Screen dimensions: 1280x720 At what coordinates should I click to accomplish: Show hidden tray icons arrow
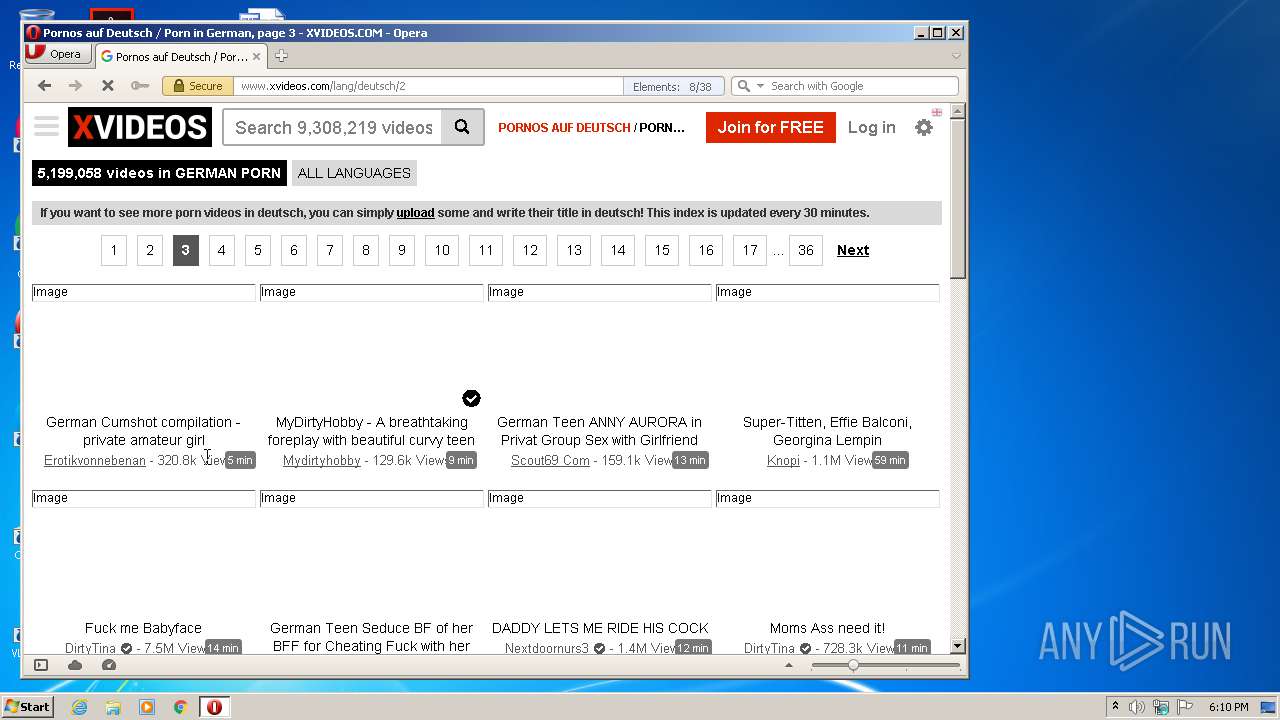[x=1115, y=707]
